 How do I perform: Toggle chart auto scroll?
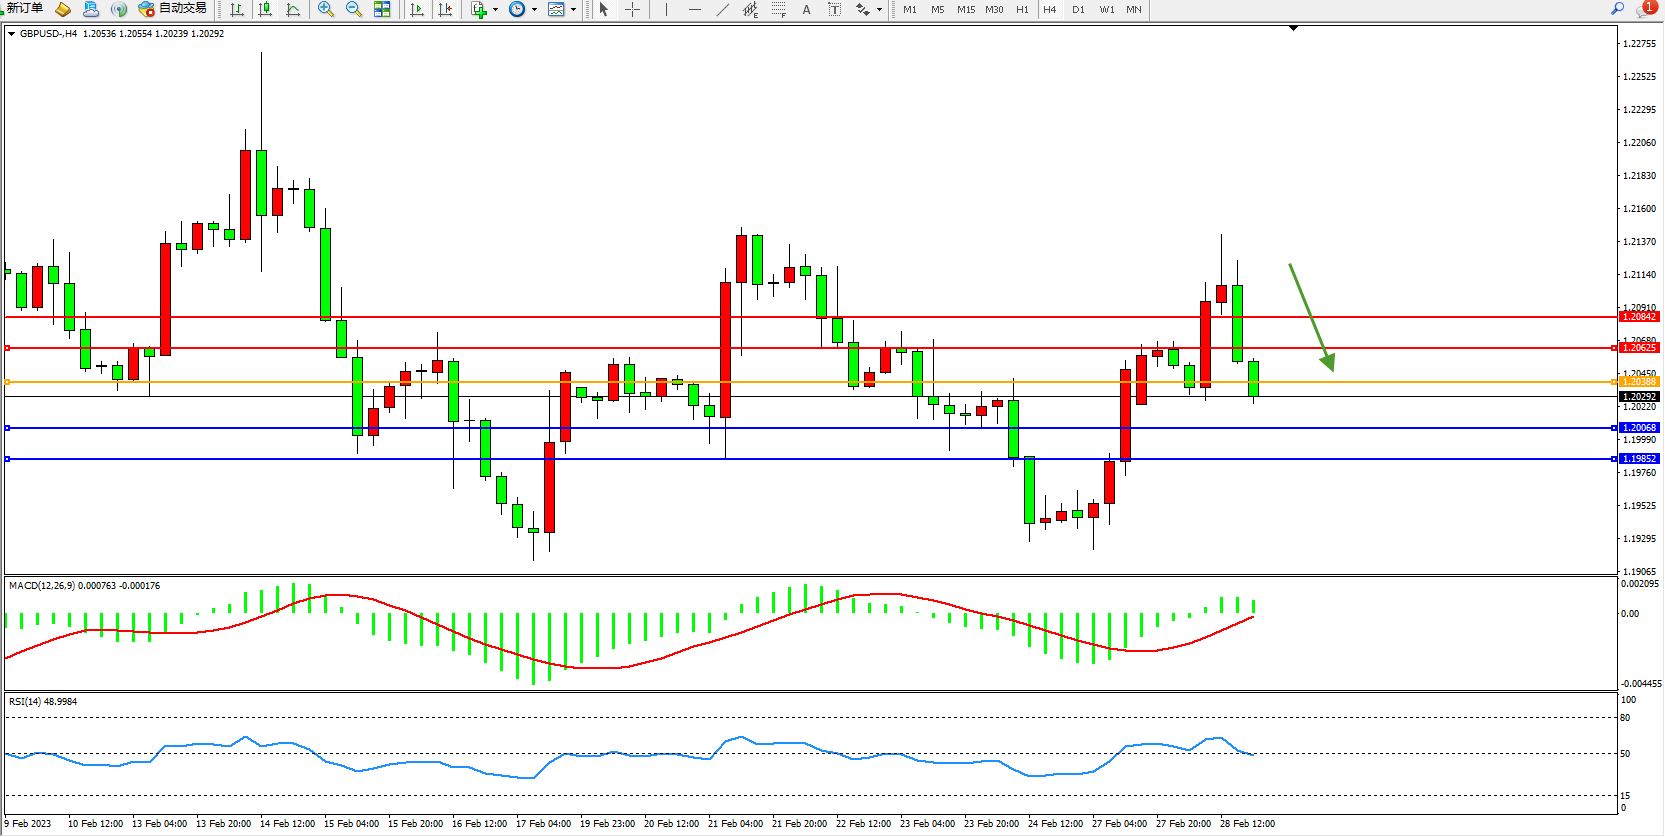click(417, 9)
